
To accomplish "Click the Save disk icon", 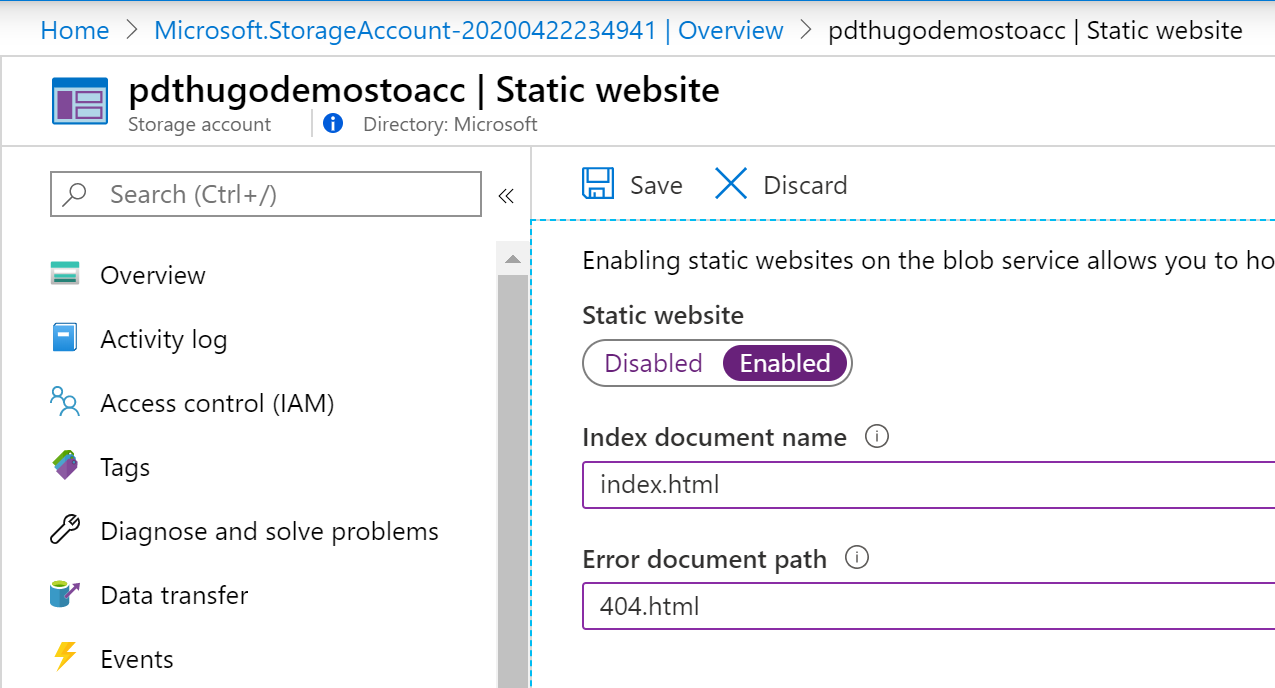I will click(598, 184).
